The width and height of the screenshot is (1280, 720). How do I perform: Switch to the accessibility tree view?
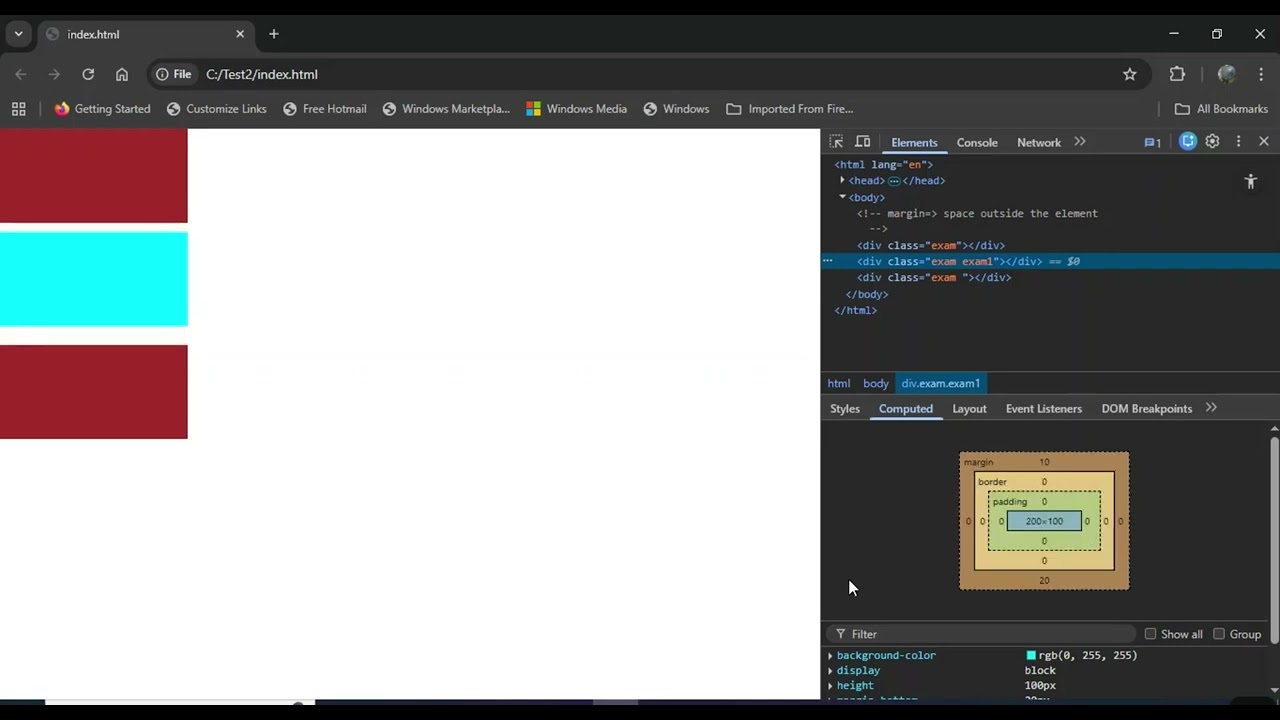[1250, 181]
